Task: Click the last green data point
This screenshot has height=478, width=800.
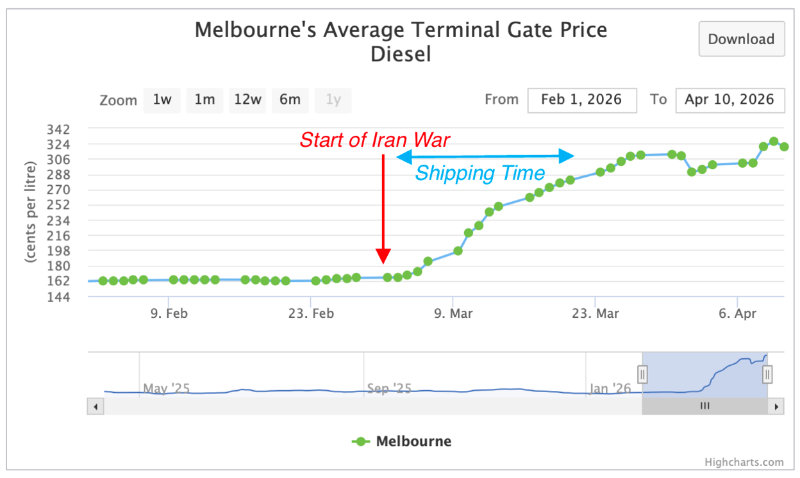Action: (x=785, y=147)
